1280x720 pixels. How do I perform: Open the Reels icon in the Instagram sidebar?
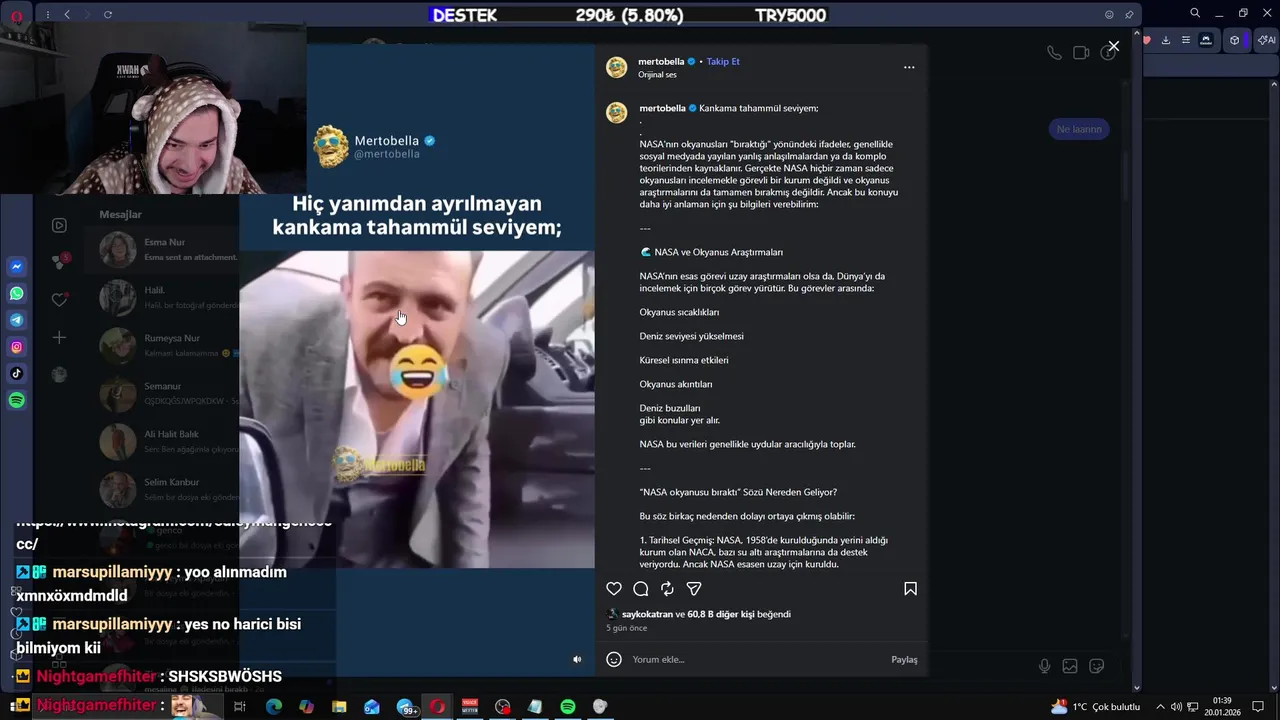point(59,226)
